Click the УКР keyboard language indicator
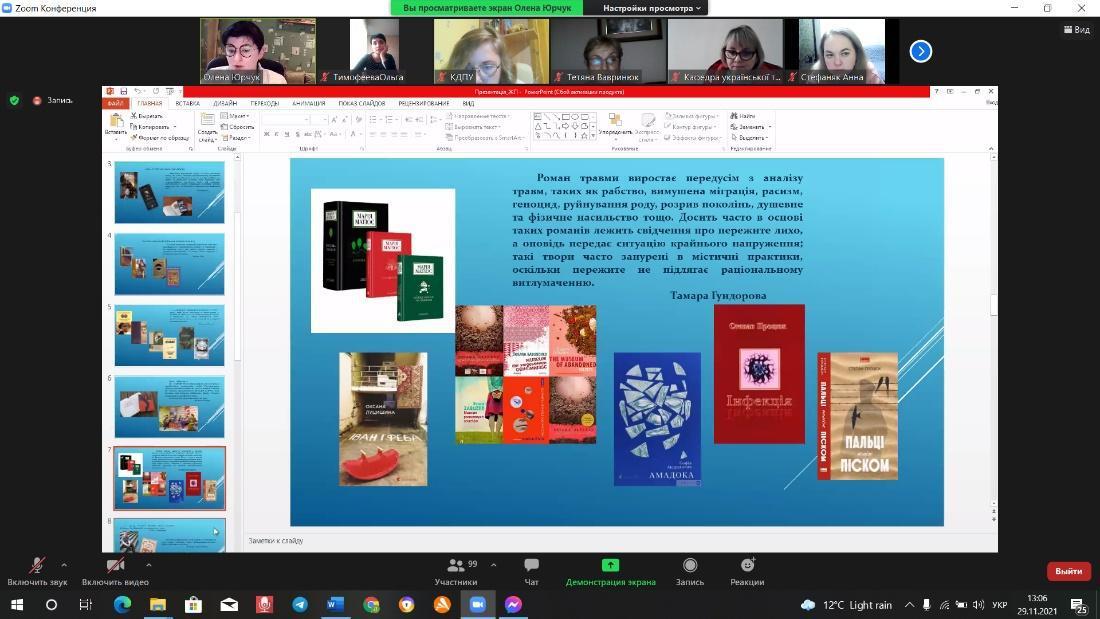This screenshot has height=619, width=1100. [x=999, y=605]
